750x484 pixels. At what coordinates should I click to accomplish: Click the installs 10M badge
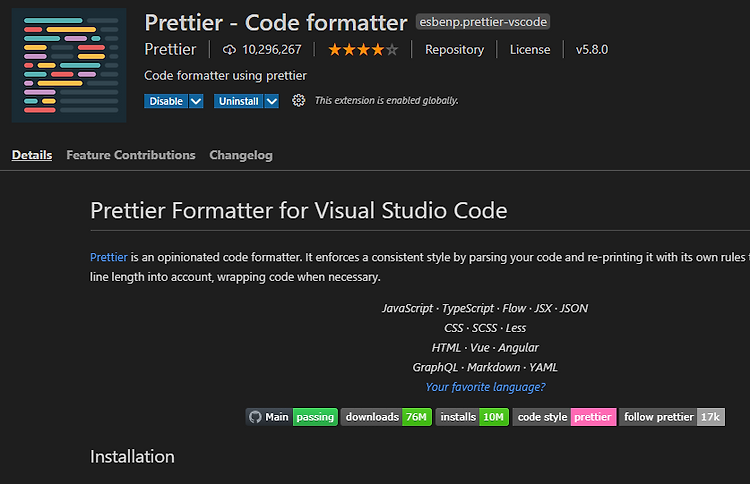[472, 417]
